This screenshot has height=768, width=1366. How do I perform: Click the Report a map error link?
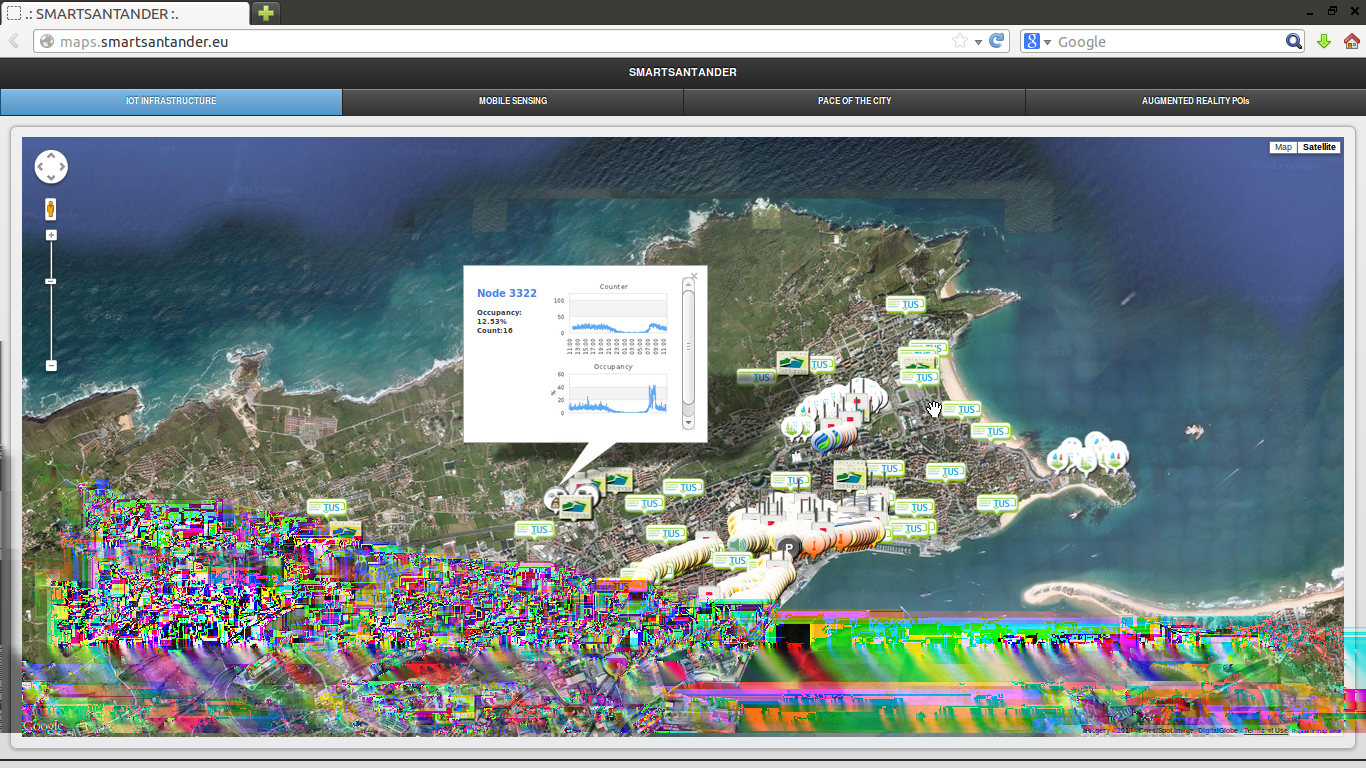(1316, 731)
